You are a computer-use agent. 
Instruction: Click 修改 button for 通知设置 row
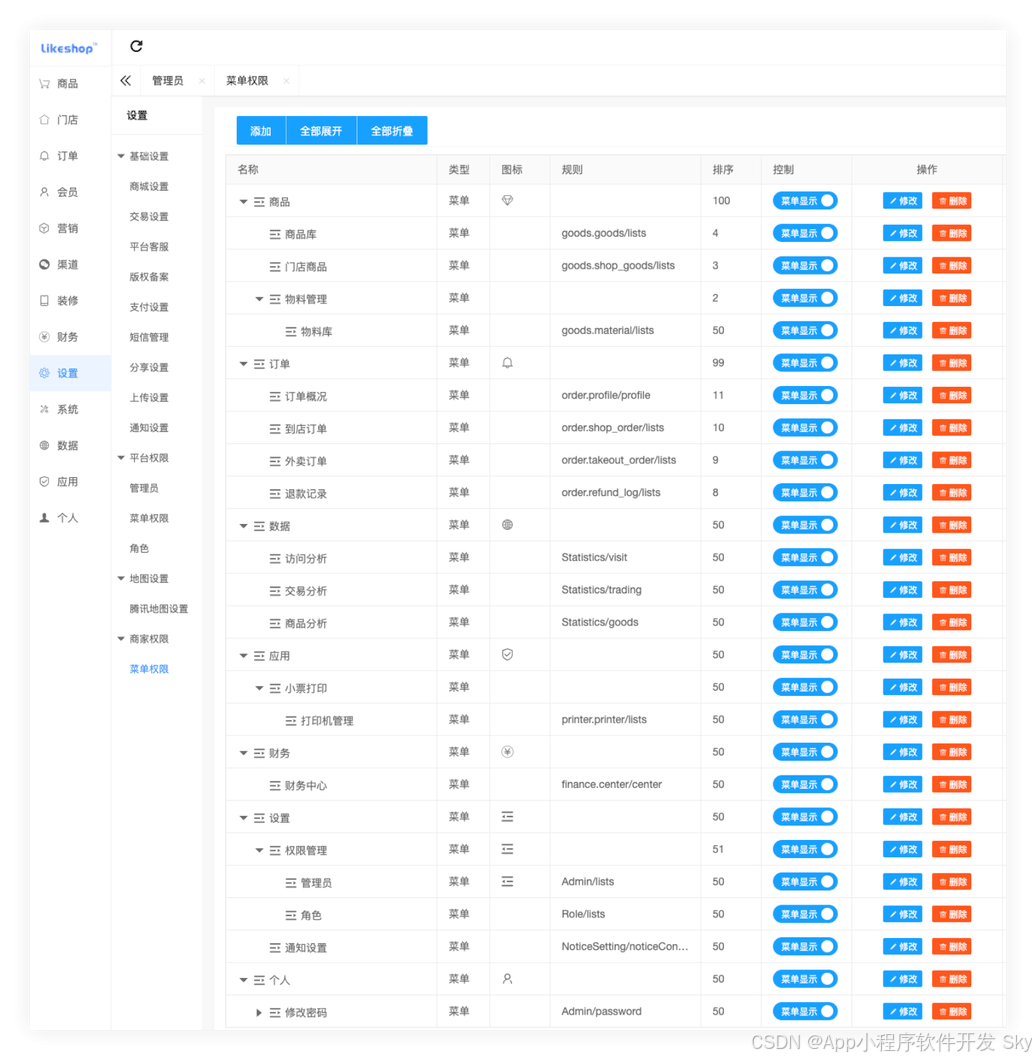[903, 947]
